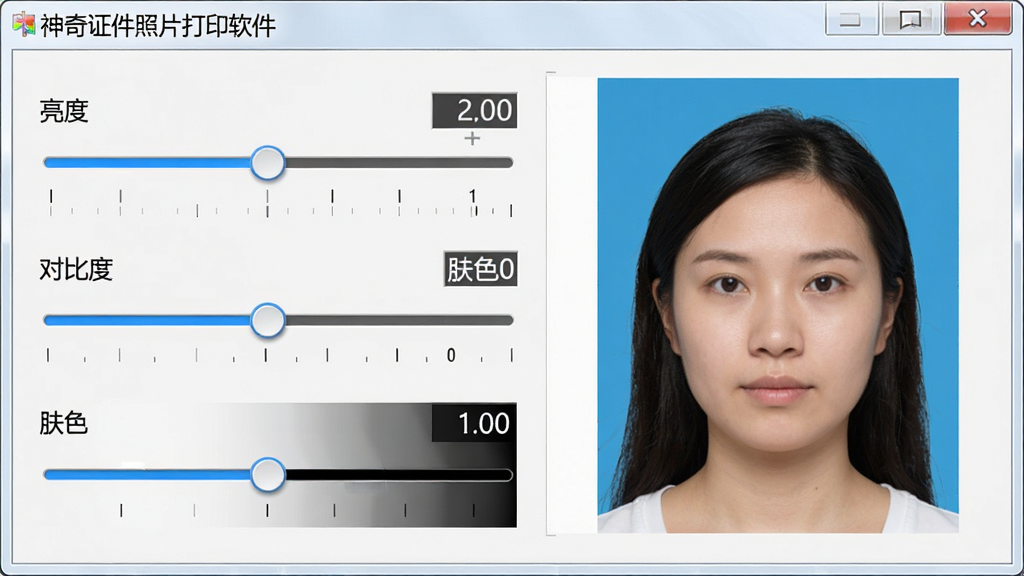Click the tick label 1 under brightness slider
Image resolution: width=1024 pixels, height=576 pixels.
472,196
